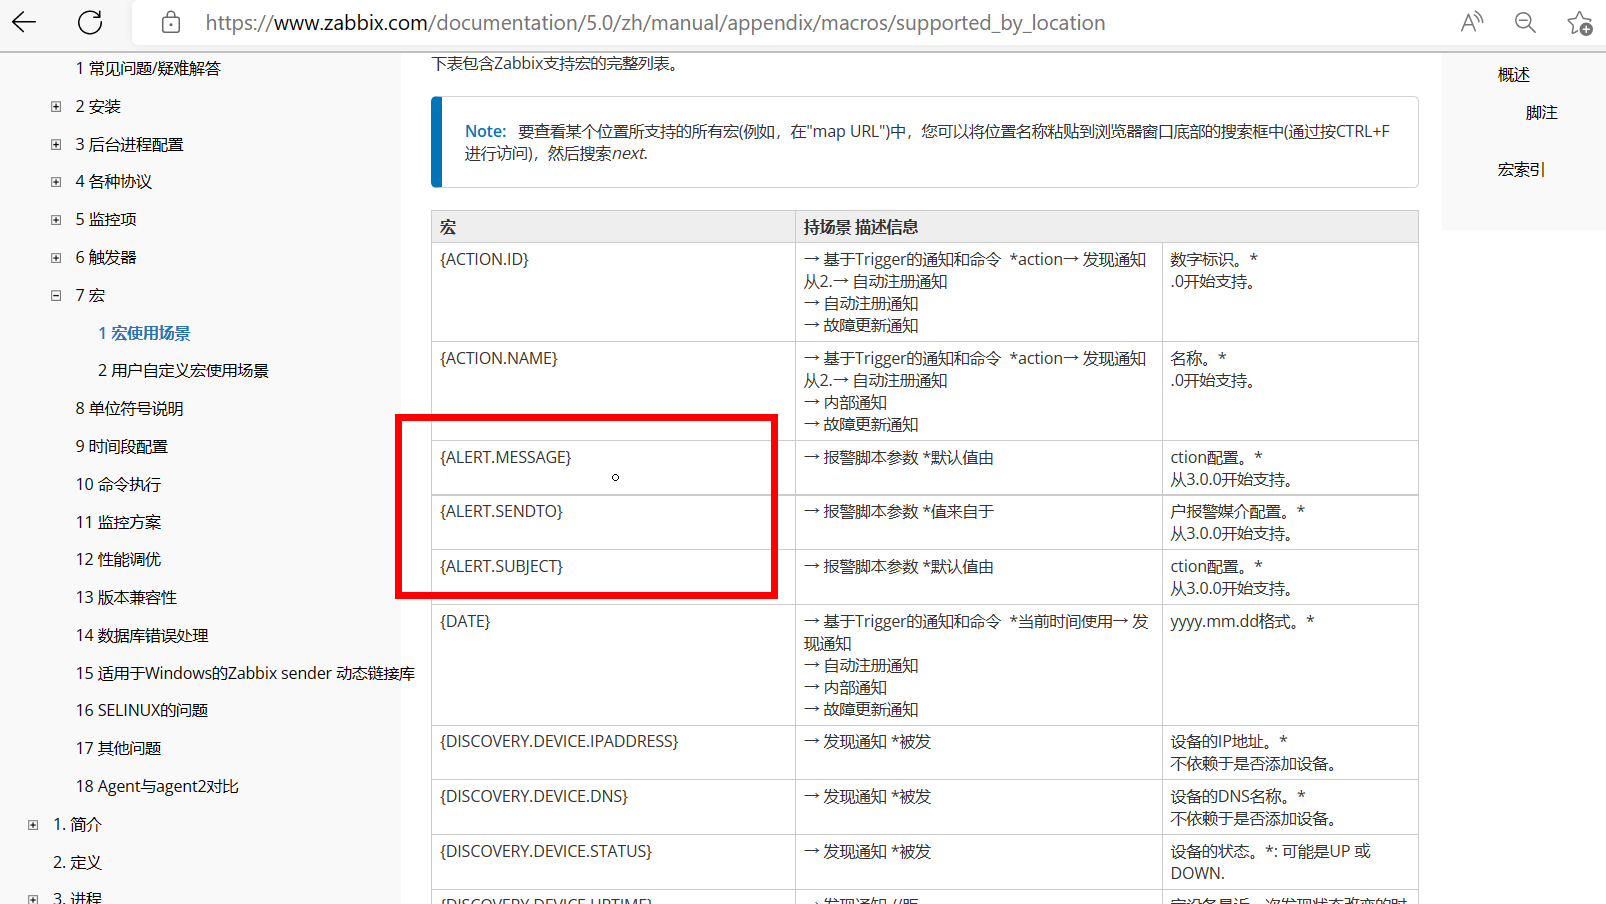This screenshot has width=1606, height=904.
Task: Expand the '6 触发器' section
Action: pos(56,258)
